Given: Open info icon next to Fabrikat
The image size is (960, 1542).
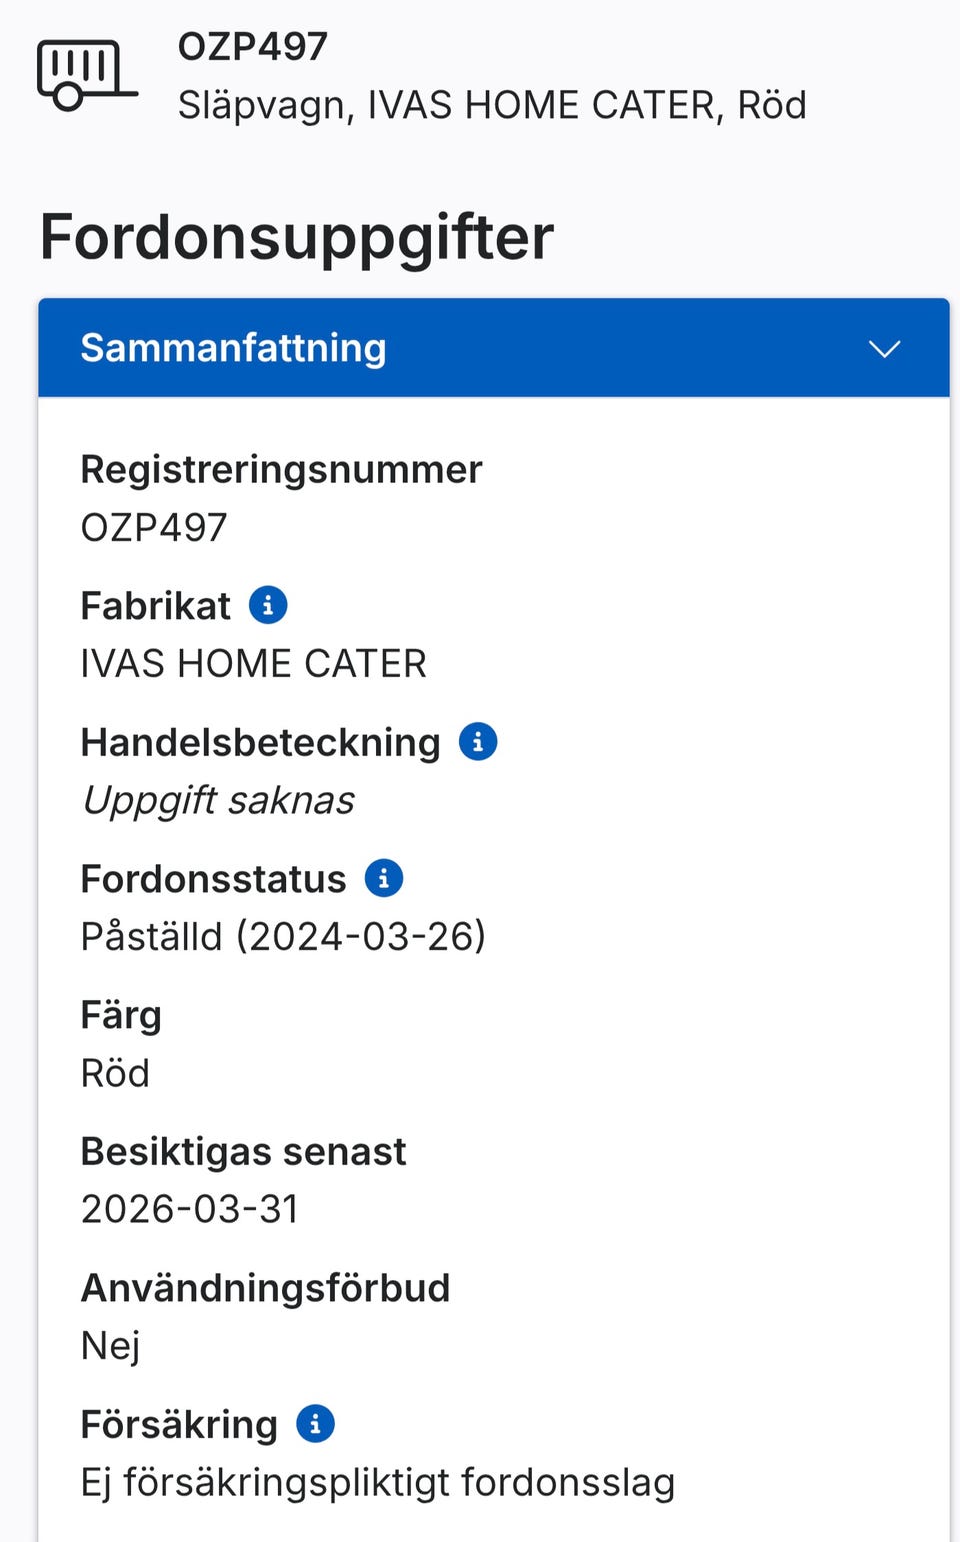Looking at the screenshot, I should pyautogui.click(x=268, y=605).
